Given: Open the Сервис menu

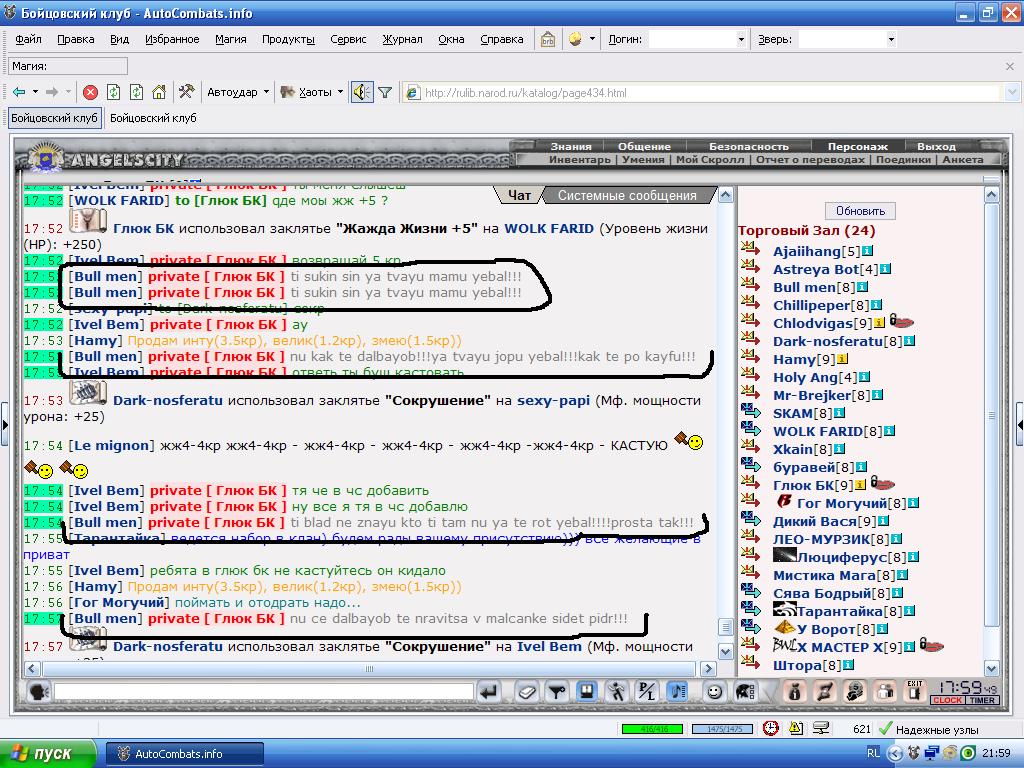Looking at the screenshot, I should click(x=348, y=39).
